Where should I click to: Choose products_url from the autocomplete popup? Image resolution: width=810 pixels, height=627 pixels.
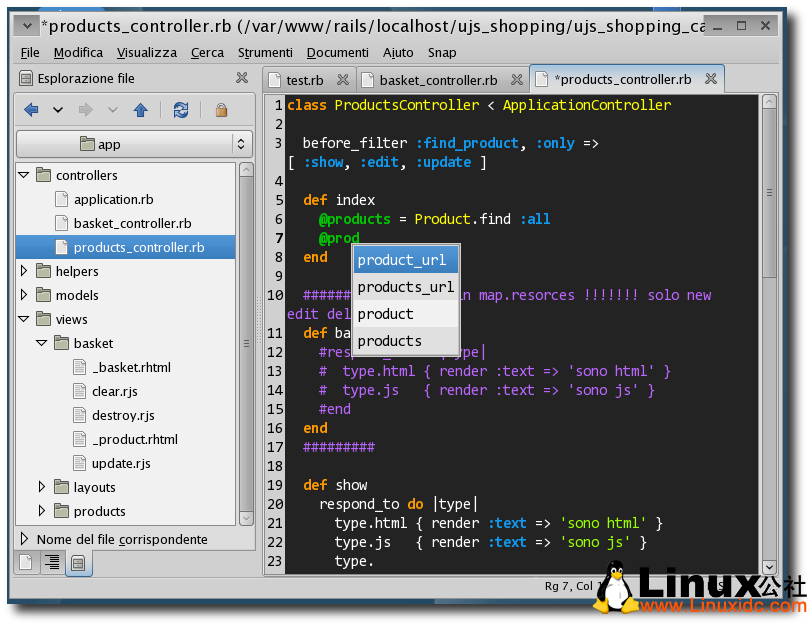tap(405, 287)
